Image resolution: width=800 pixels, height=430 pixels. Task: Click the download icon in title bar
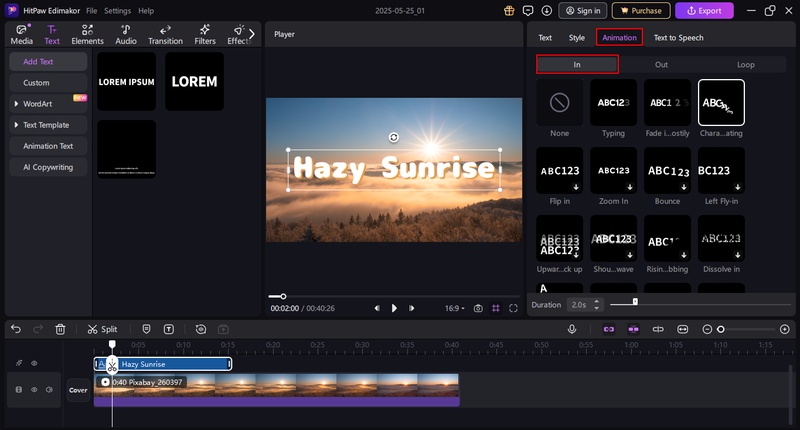pos(546,10)
